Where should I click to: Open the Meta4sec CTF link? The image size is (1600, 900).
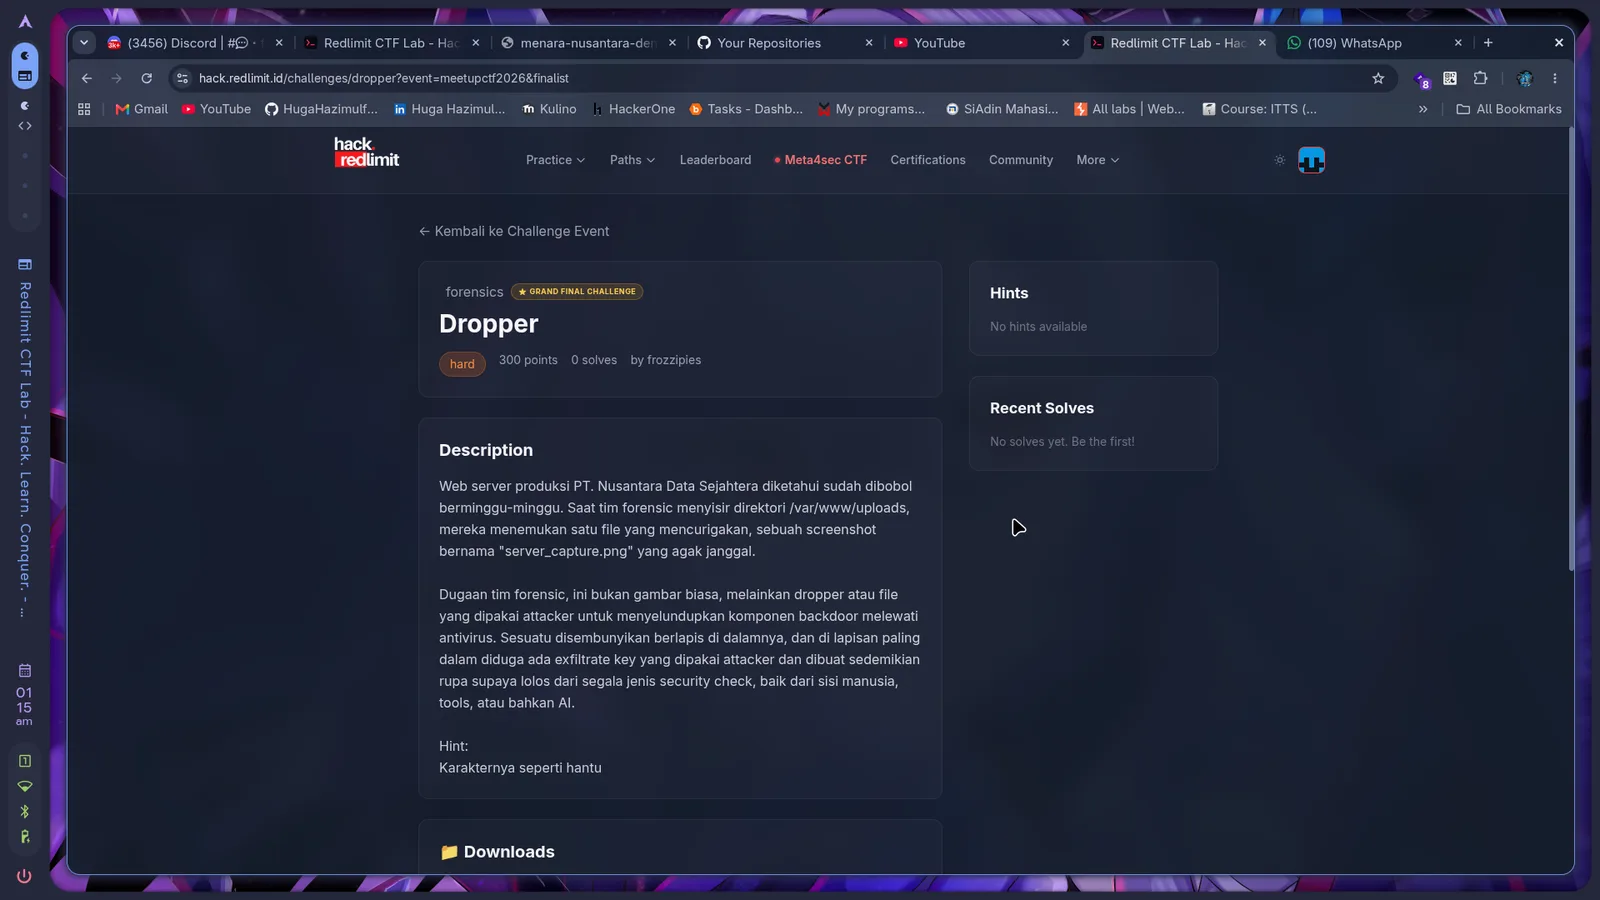pos(820,160)
